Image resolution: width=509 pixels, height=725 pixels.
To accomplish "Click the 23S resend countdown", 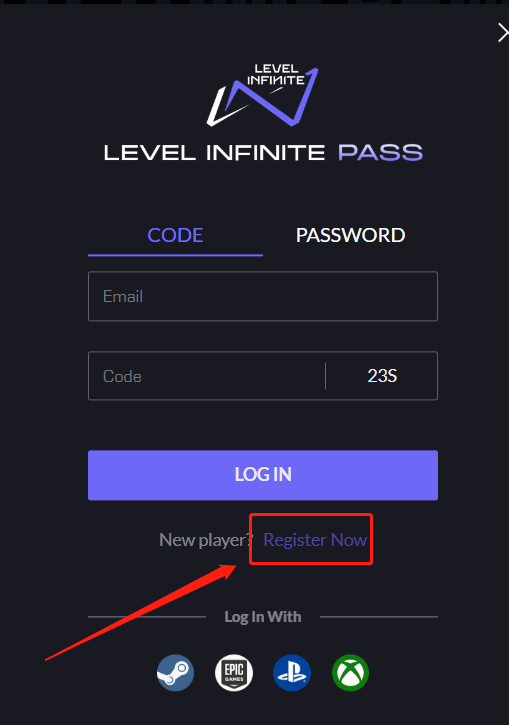I will (382, 376).
